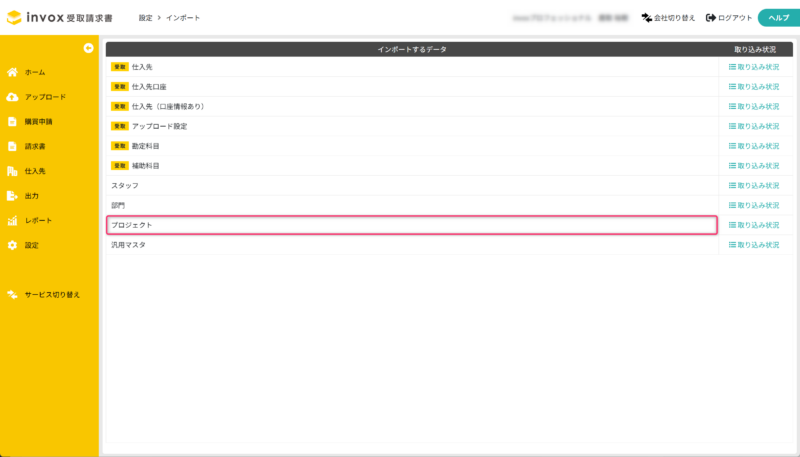Viewport: 800px width, 457px height.
Task: Go to 購買申請 in the sidebar
Action: (x=38, y=121)
